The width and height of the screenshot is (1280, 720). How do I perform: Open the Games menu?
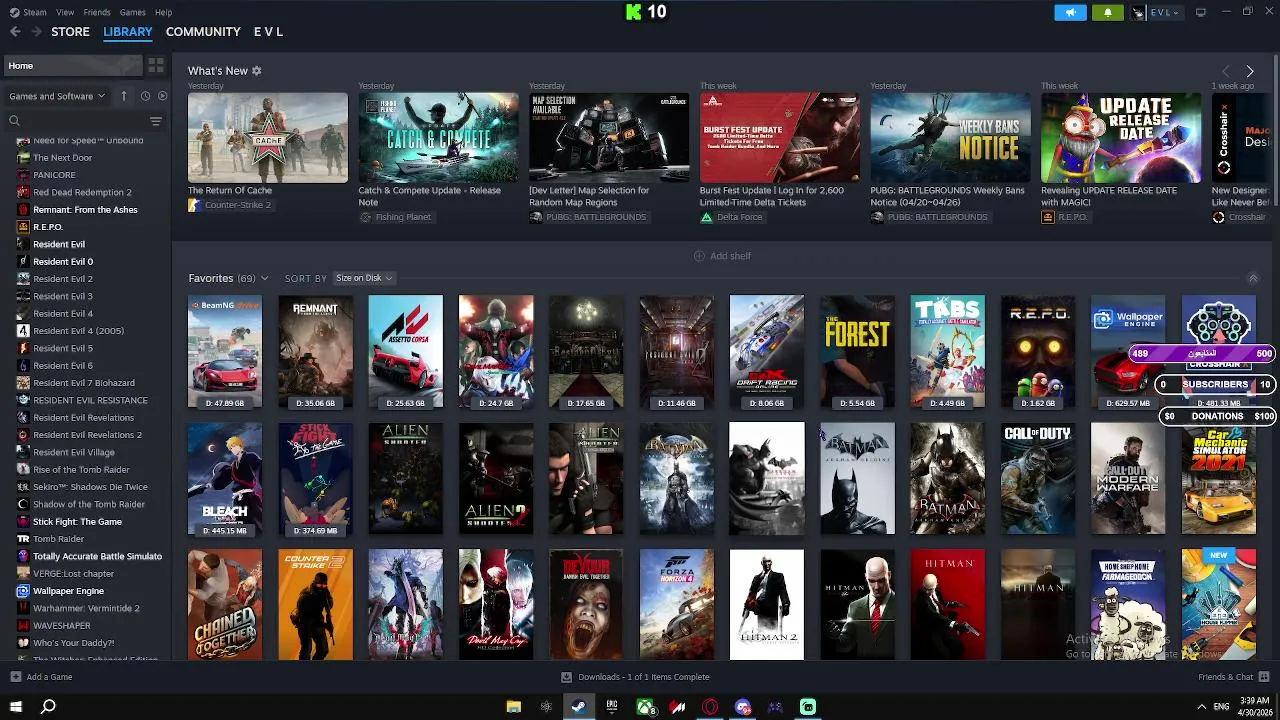click(132, 12)
